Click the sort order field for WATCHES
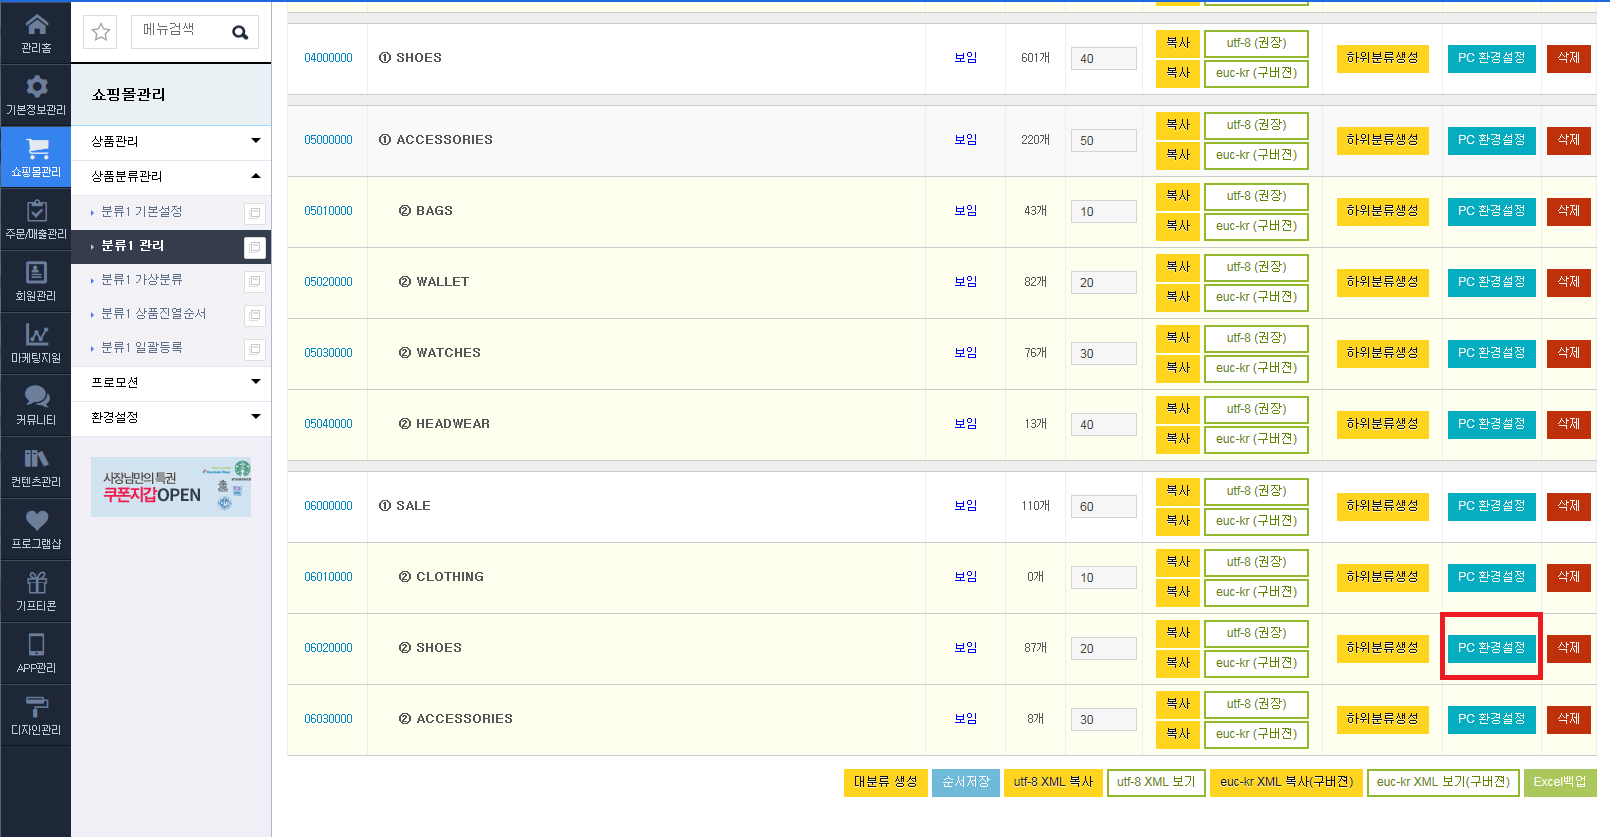Image resolution: width=1610 pixels, height=837 pixels. point(1103,353)
